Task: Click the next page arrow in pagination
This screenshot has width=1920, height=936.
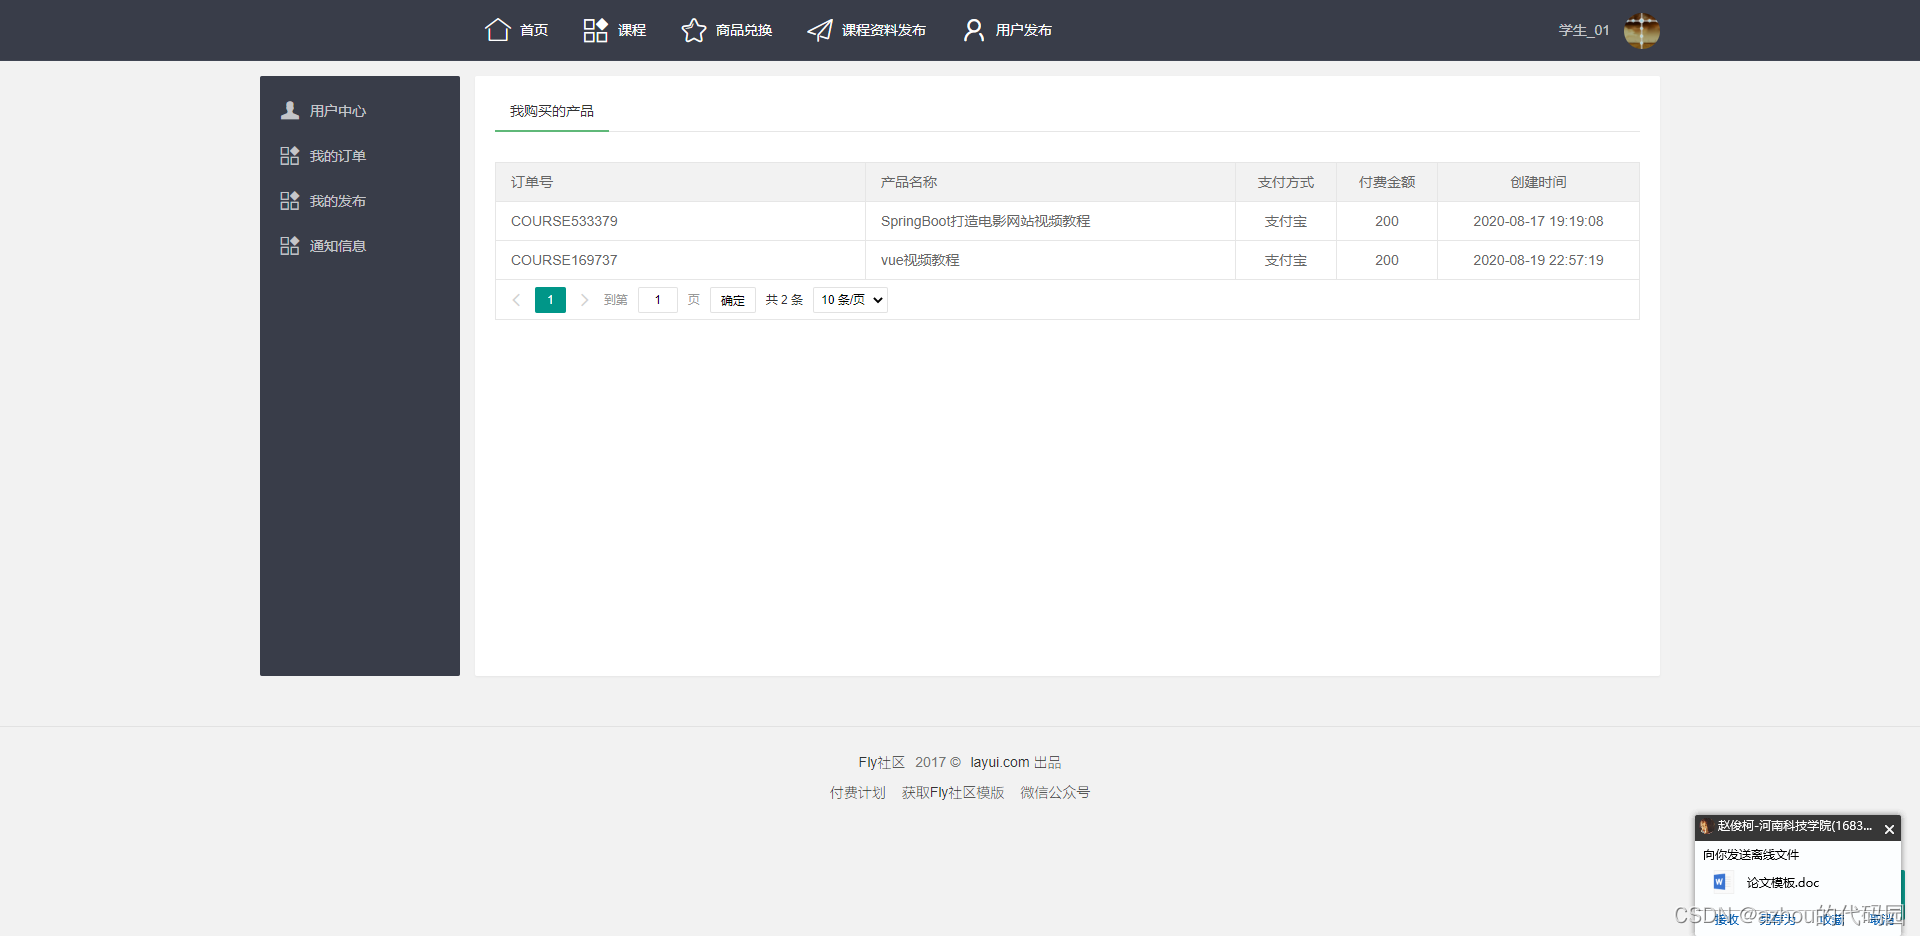Action: (x=584, y=299)
